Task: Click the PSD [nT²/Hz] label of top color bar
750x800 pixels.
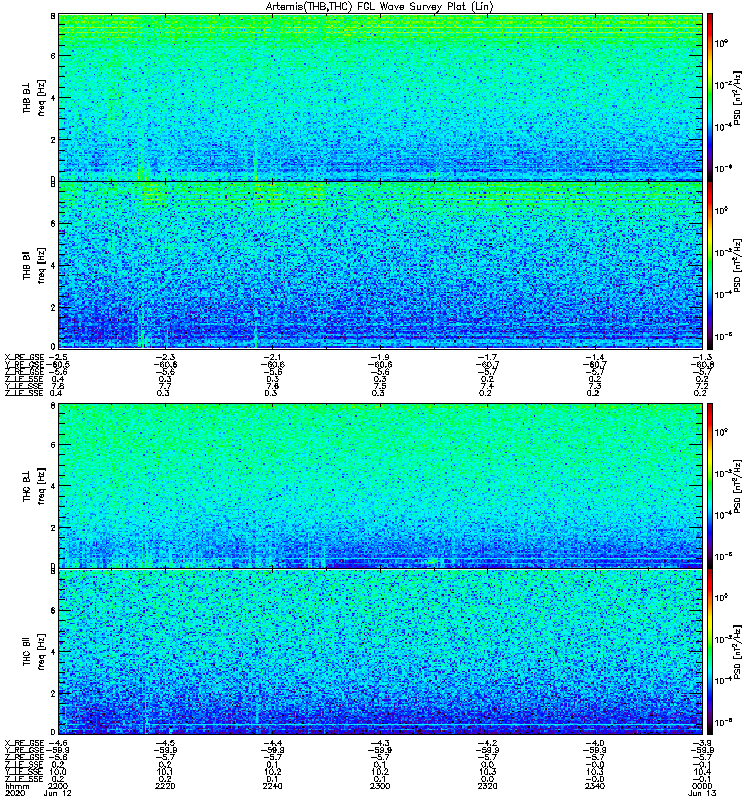Action: [737, 97]
